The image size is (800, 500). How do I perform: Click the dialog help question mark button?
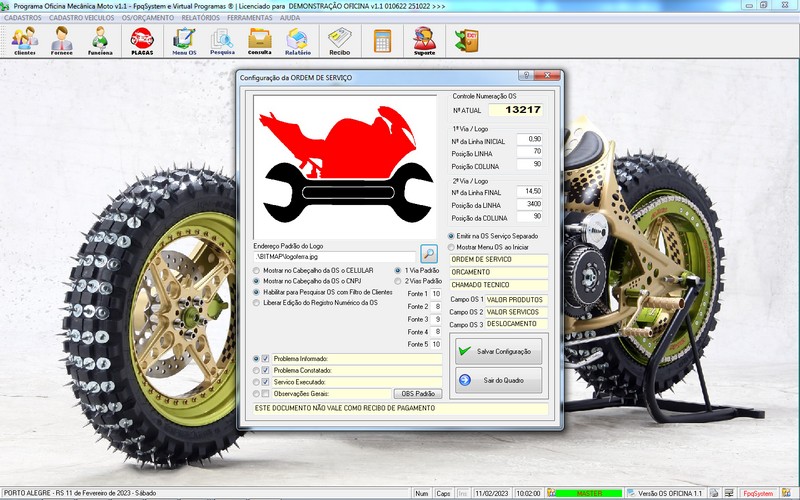click(x=526, y=76)
